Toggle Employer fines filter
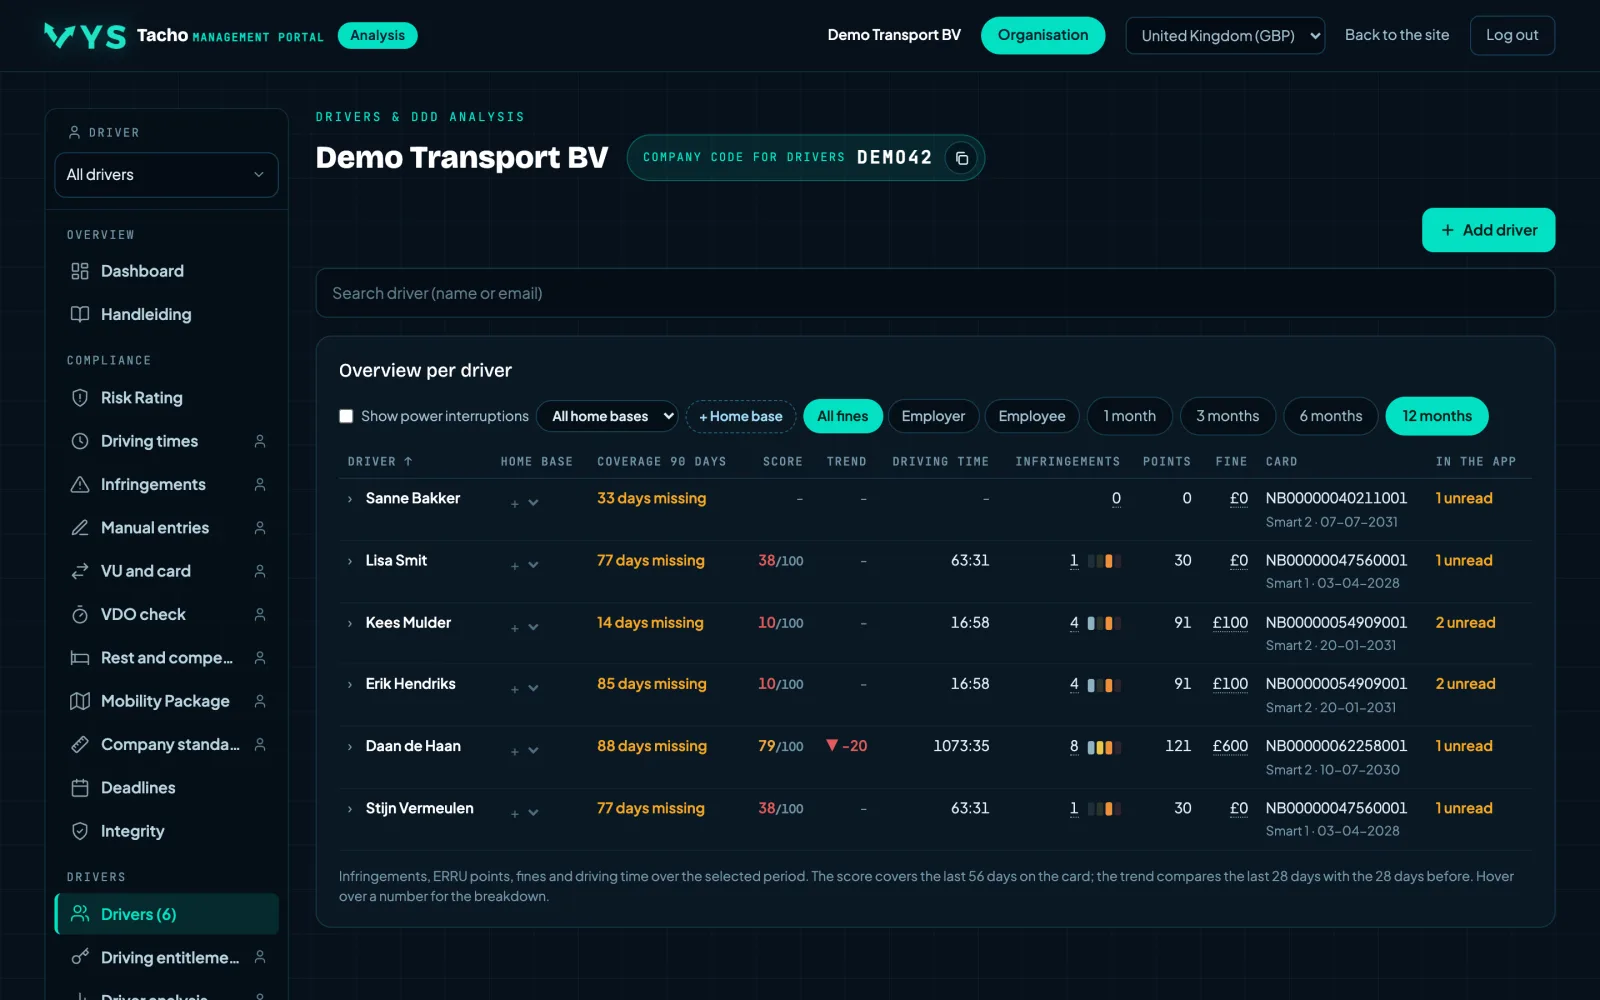1600x1000 pixels. [x=933, y=416]
